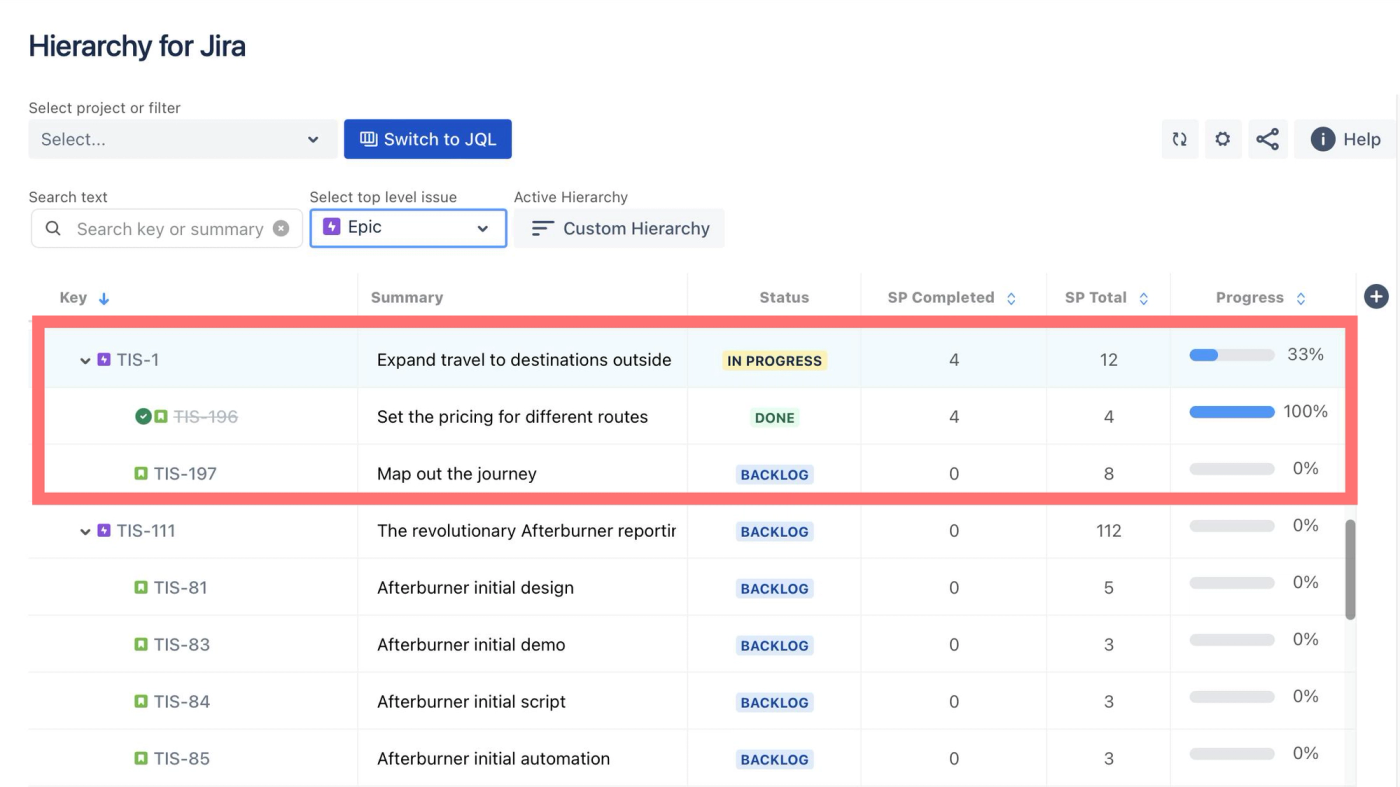Click the refresh icon in the toolbar
Image resolution: width=1400 pixels, height=787 pixels.
click(1180, 139)
